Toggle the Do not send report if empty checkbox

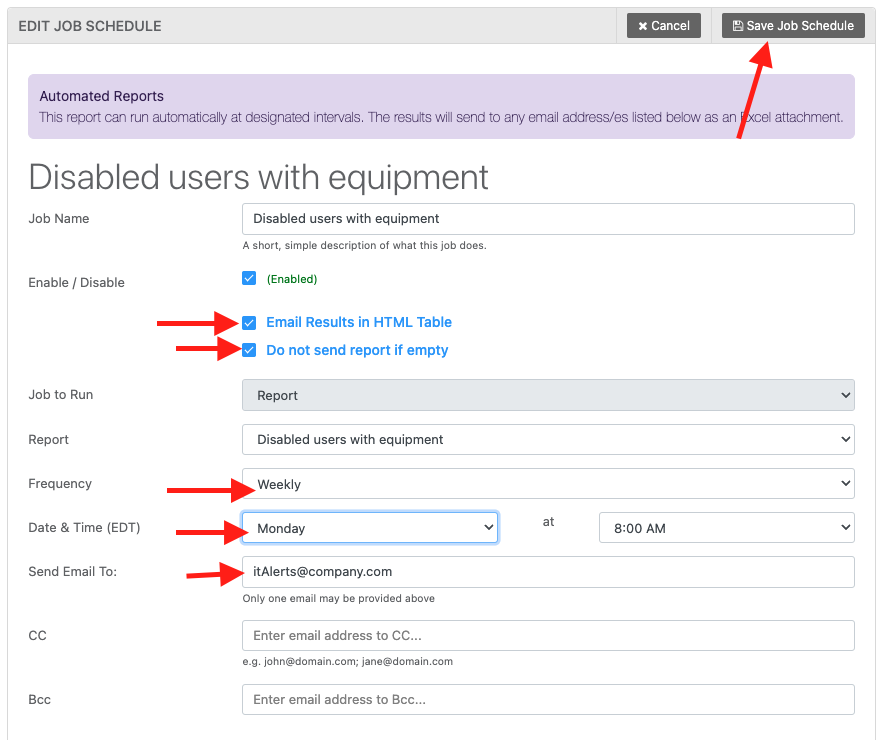249,350
